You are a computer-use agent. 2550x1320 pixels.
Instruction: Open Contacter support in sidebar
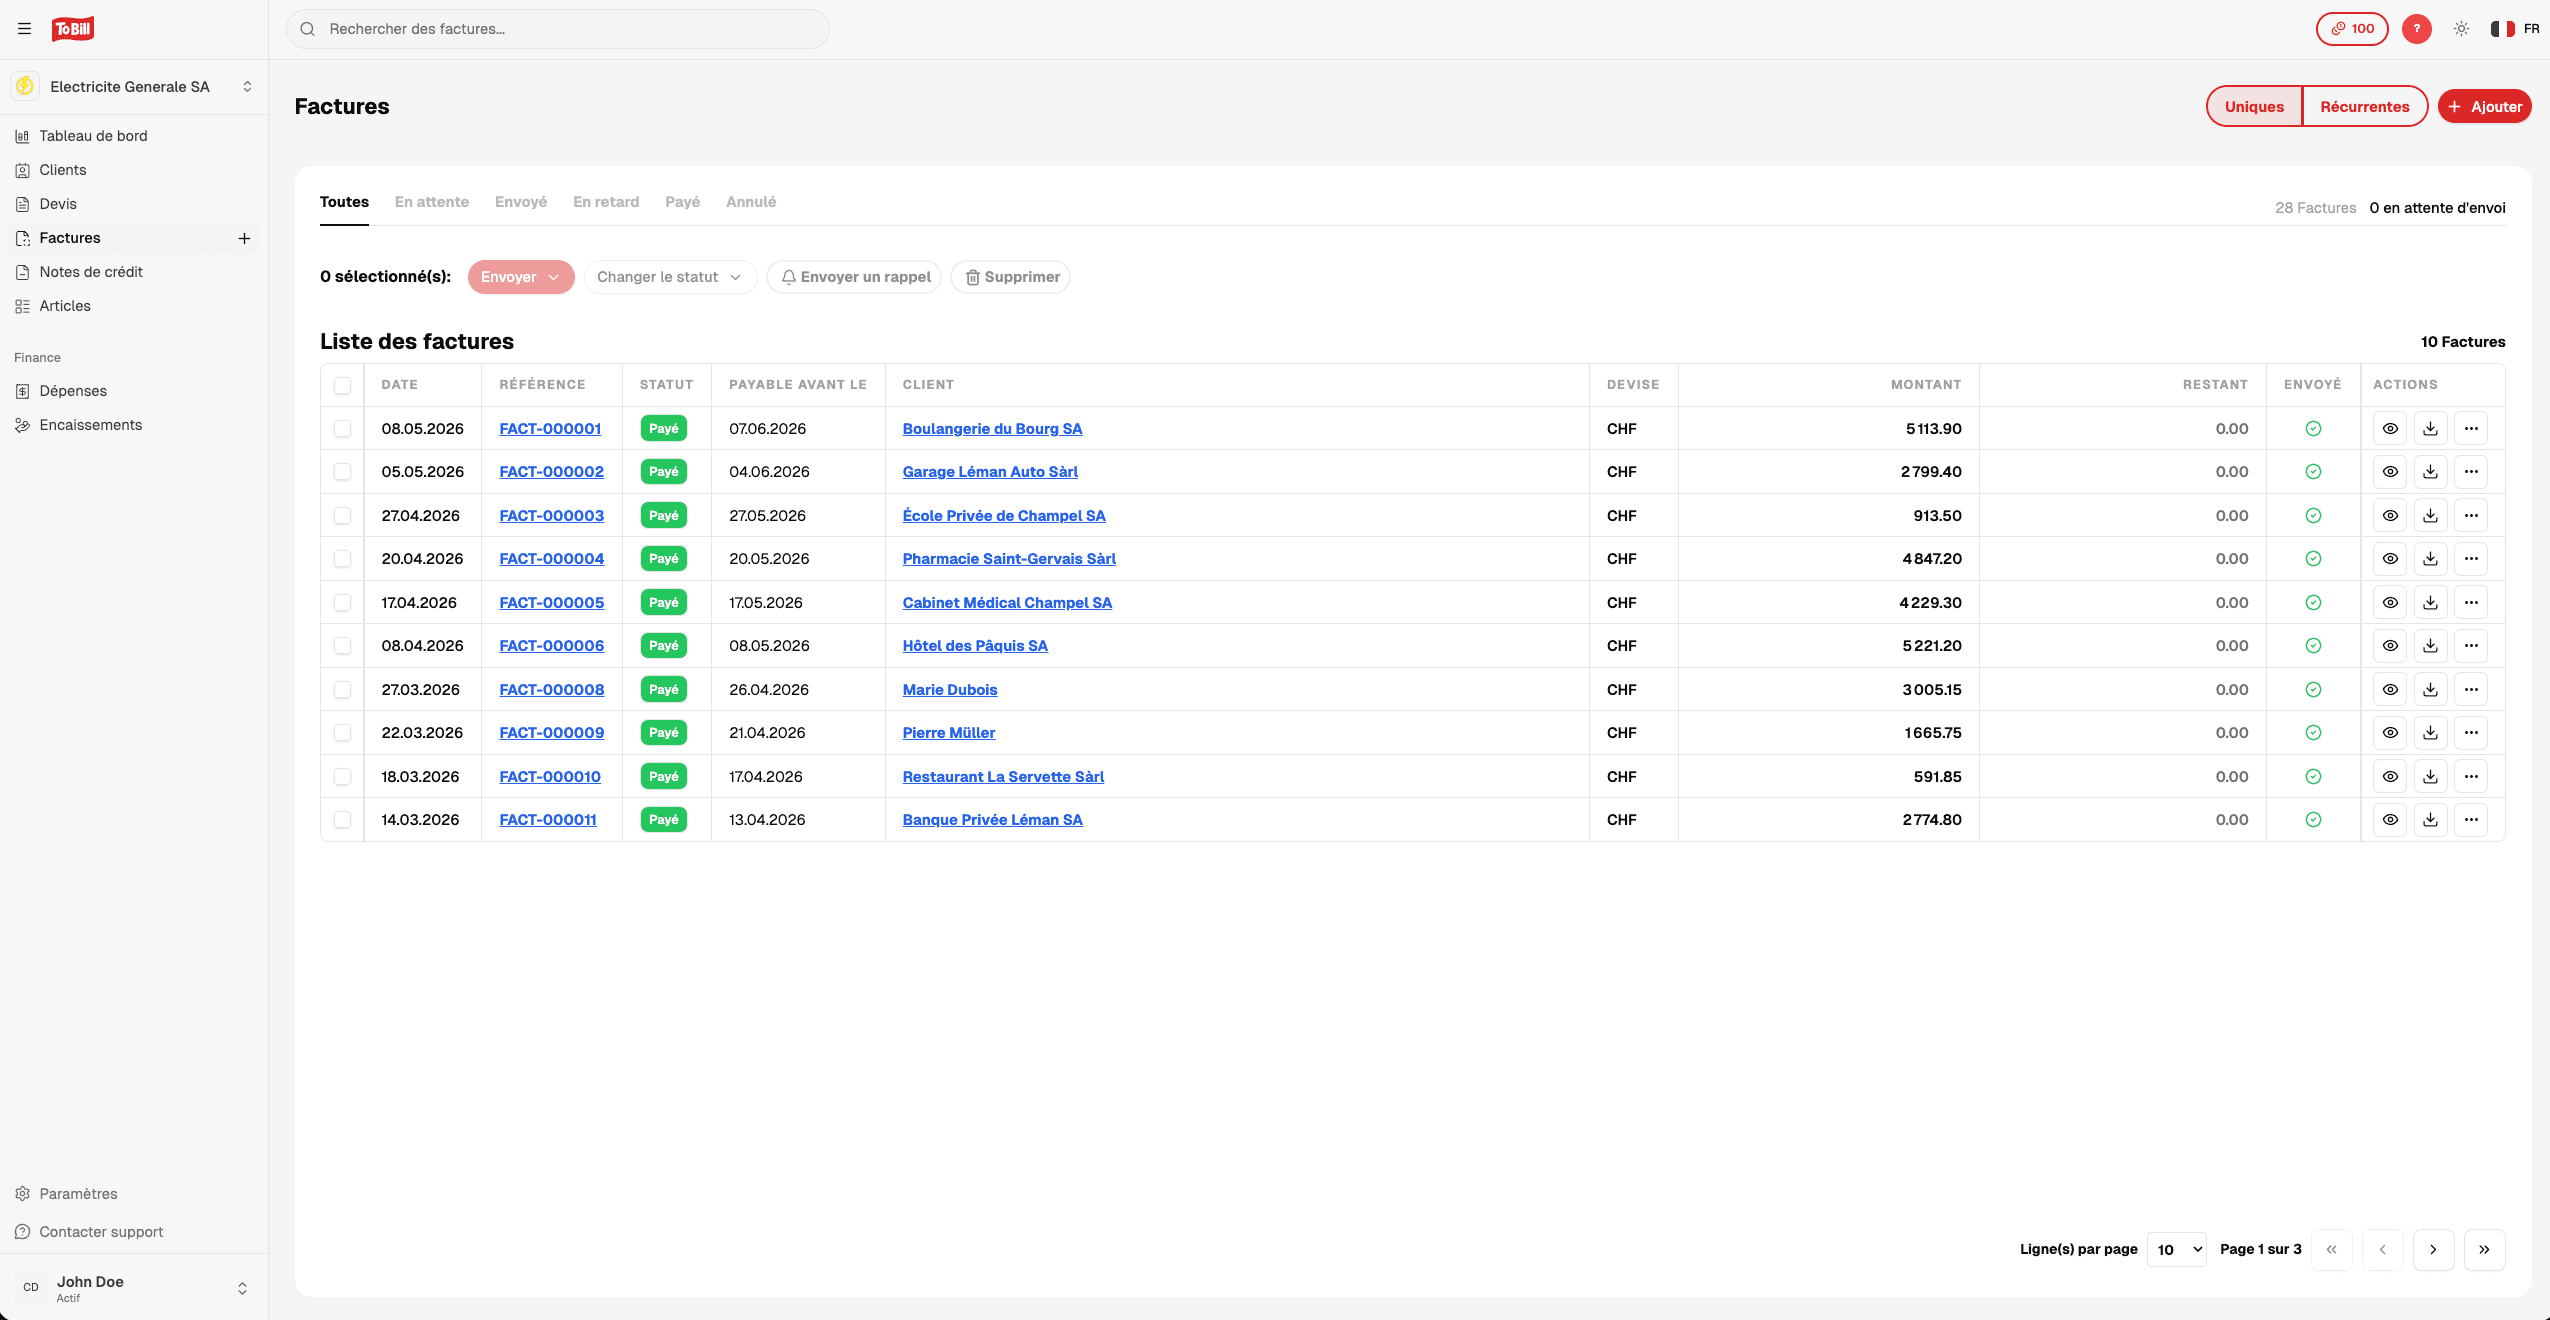click(x=134, y=1232)
